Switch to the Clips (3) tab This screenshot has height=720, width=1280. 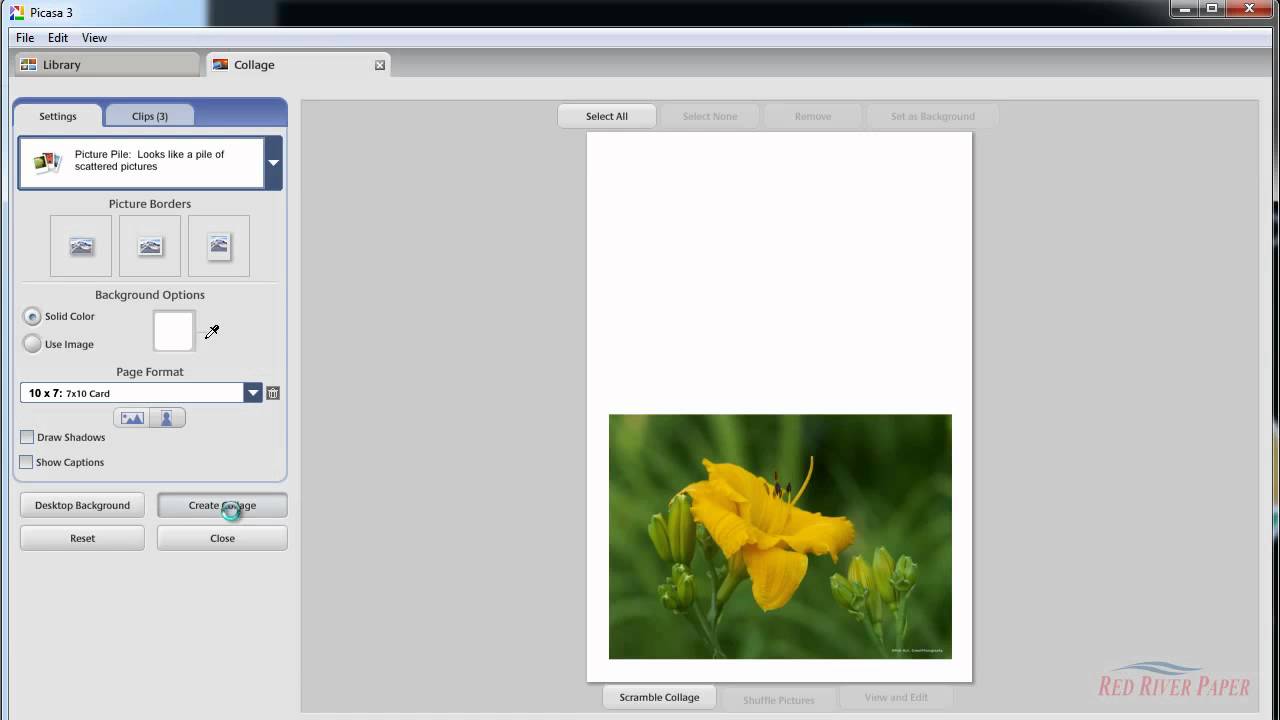click(150, 116)
